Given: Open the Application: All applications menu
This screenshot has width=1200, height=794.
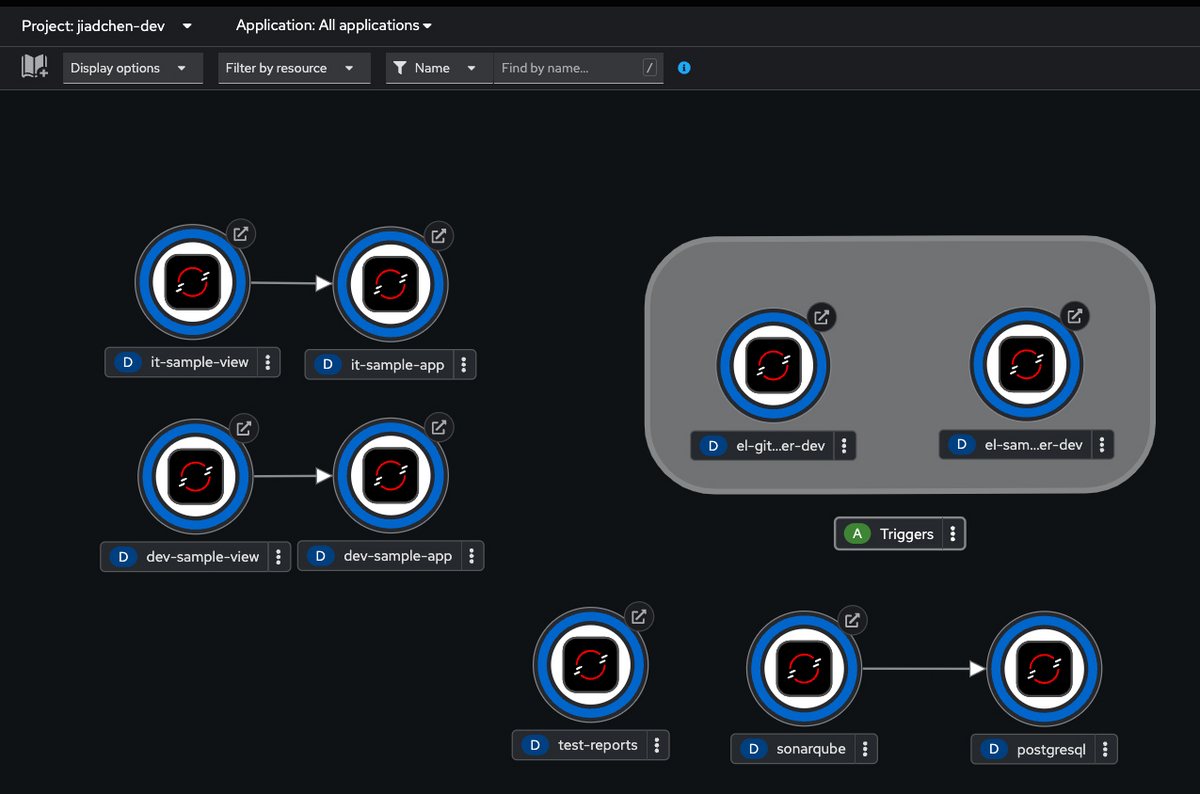Looking at the screenshot, I should [333, 25].
